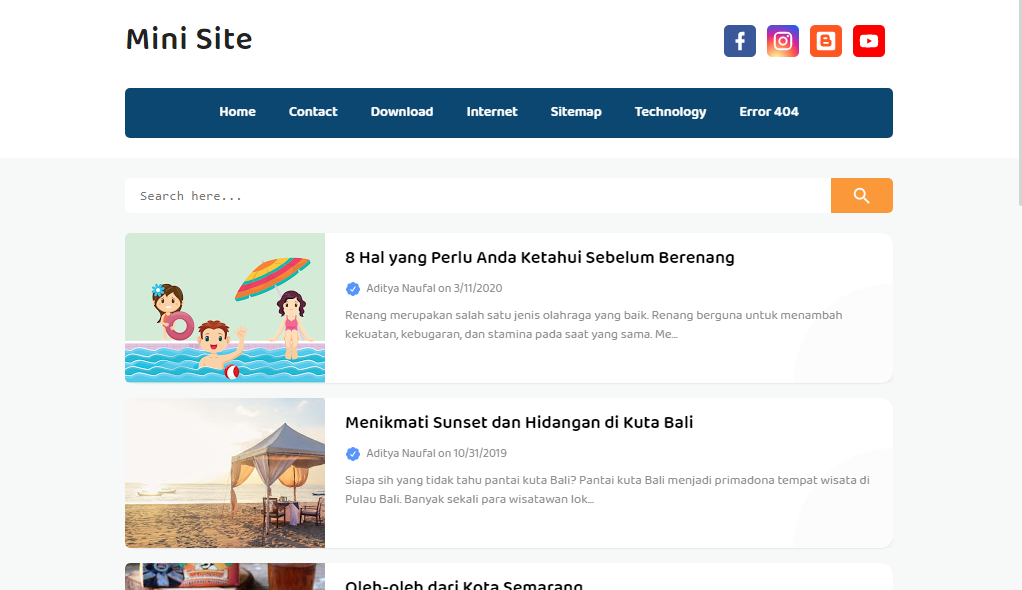Open the Semarang souvenirs thumbnail
Image resolution: width=1022 pixels, height=590 pixels.
click(225, 576)
